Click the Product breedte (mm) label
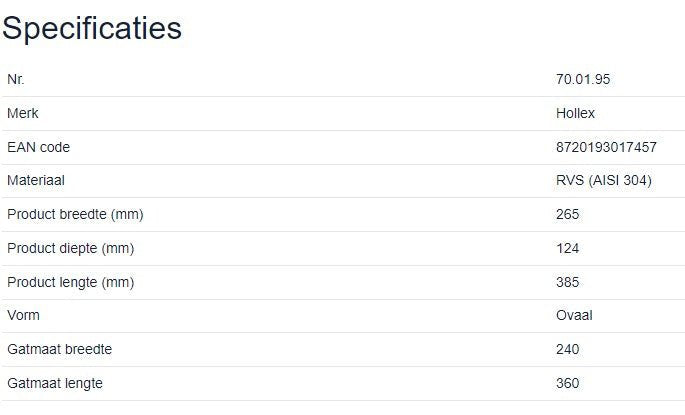Viewport: 685px width, 415px height. pos(74,214)
